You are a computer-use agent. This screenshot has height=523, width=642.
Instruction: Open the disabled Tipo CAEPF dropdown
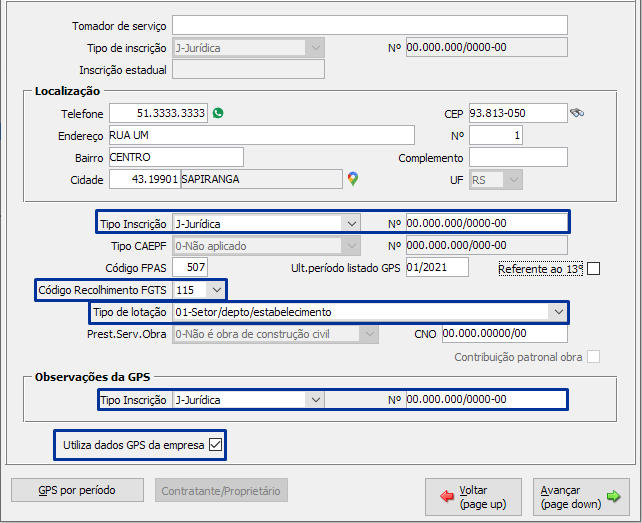click(267, 246)
